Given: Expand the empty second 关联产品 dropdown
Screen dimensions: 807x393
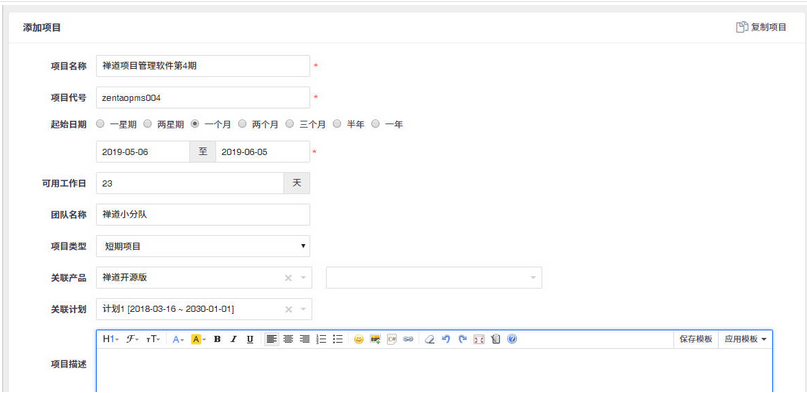Looking at the screenshot, I should point(434,278).
